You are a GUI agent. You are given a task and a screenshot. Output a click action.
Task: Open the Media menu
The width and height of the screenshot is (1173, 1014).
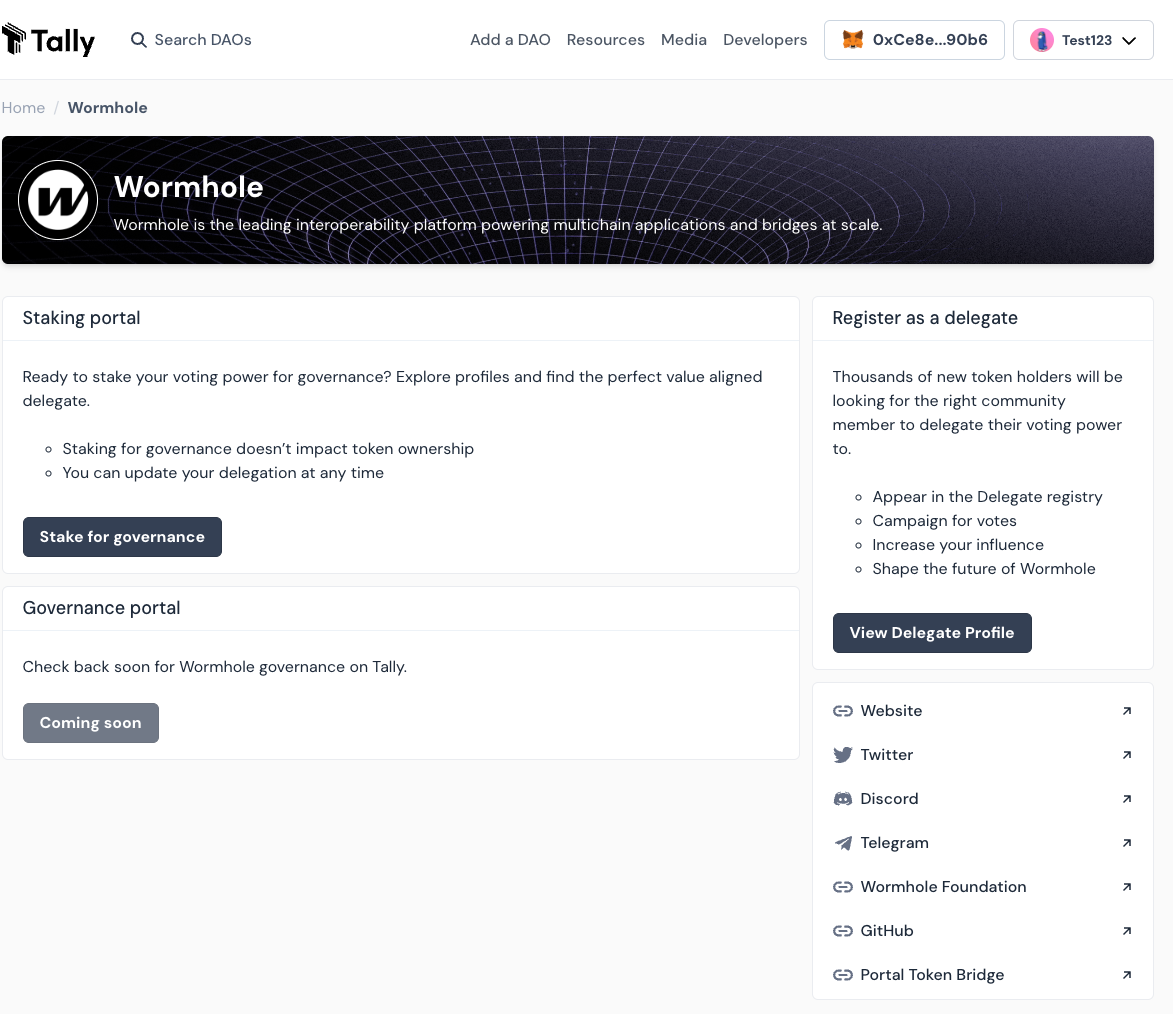click(x=684, y=40)
